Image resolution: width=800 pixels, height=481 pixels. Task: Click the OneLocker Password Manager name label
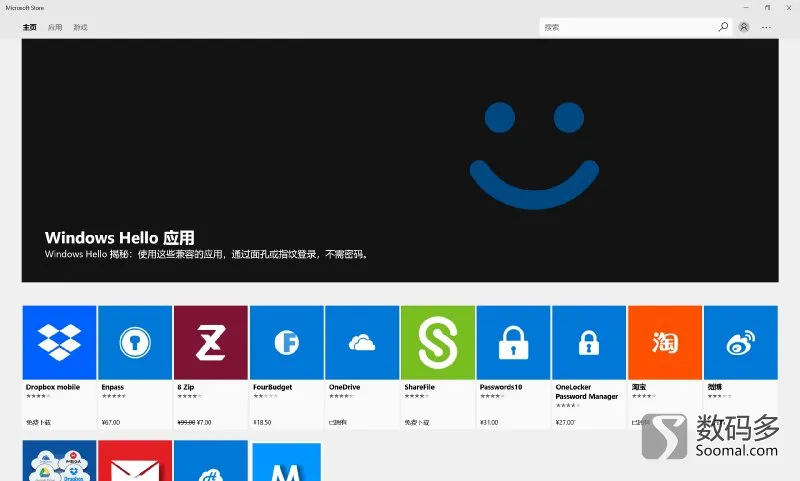[x=587, y=392]
